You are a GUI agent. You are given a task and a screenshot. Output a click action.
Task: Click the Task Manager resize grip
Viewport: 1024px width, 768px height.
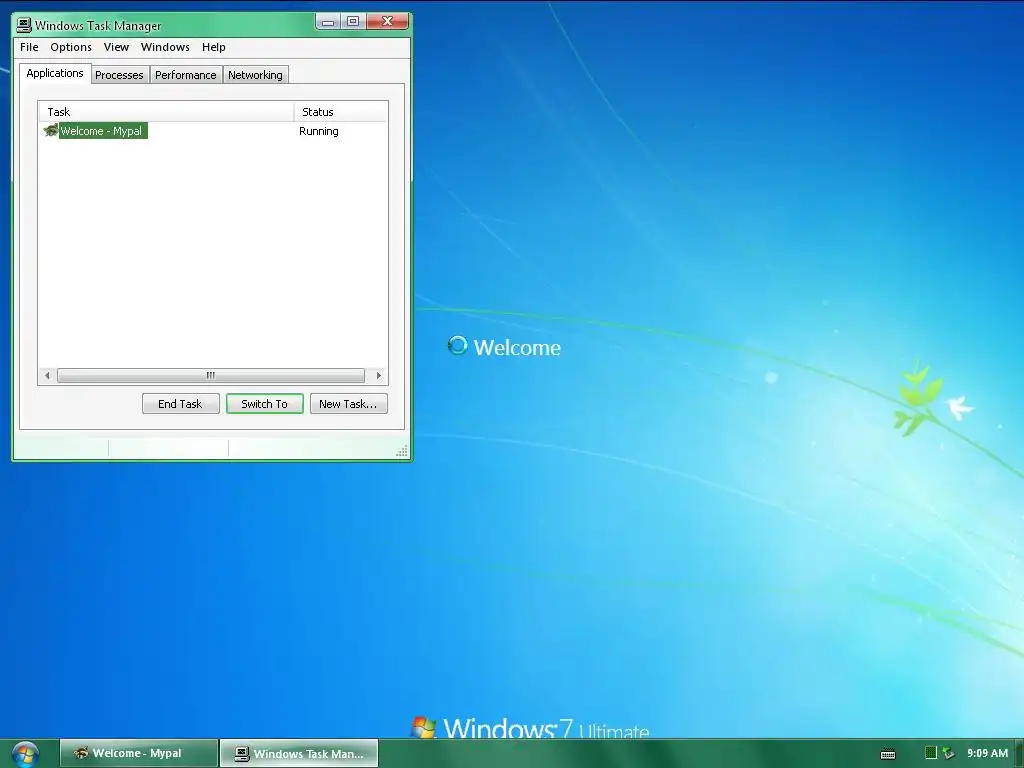point(402,451)
